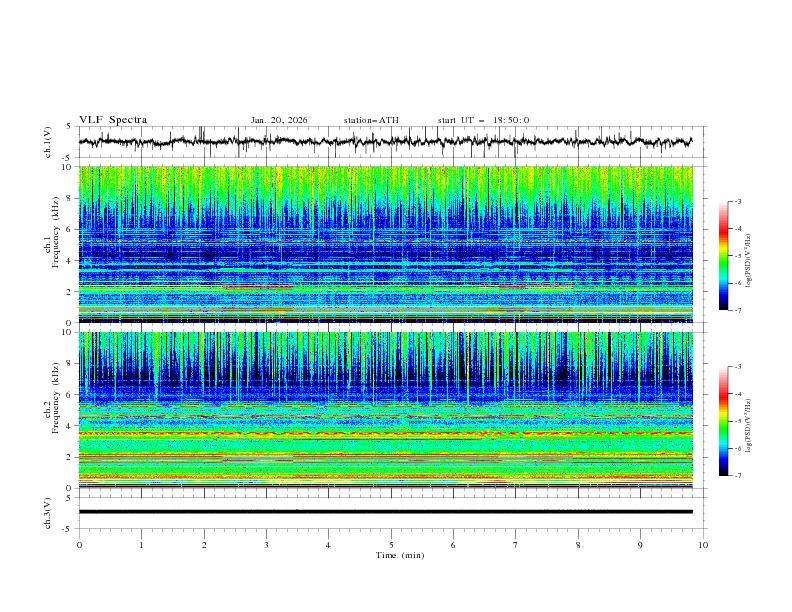Screen dimensions: 792x612
Task: Click the '5' tick on the time axis
Action: click(x=391, y=545)
